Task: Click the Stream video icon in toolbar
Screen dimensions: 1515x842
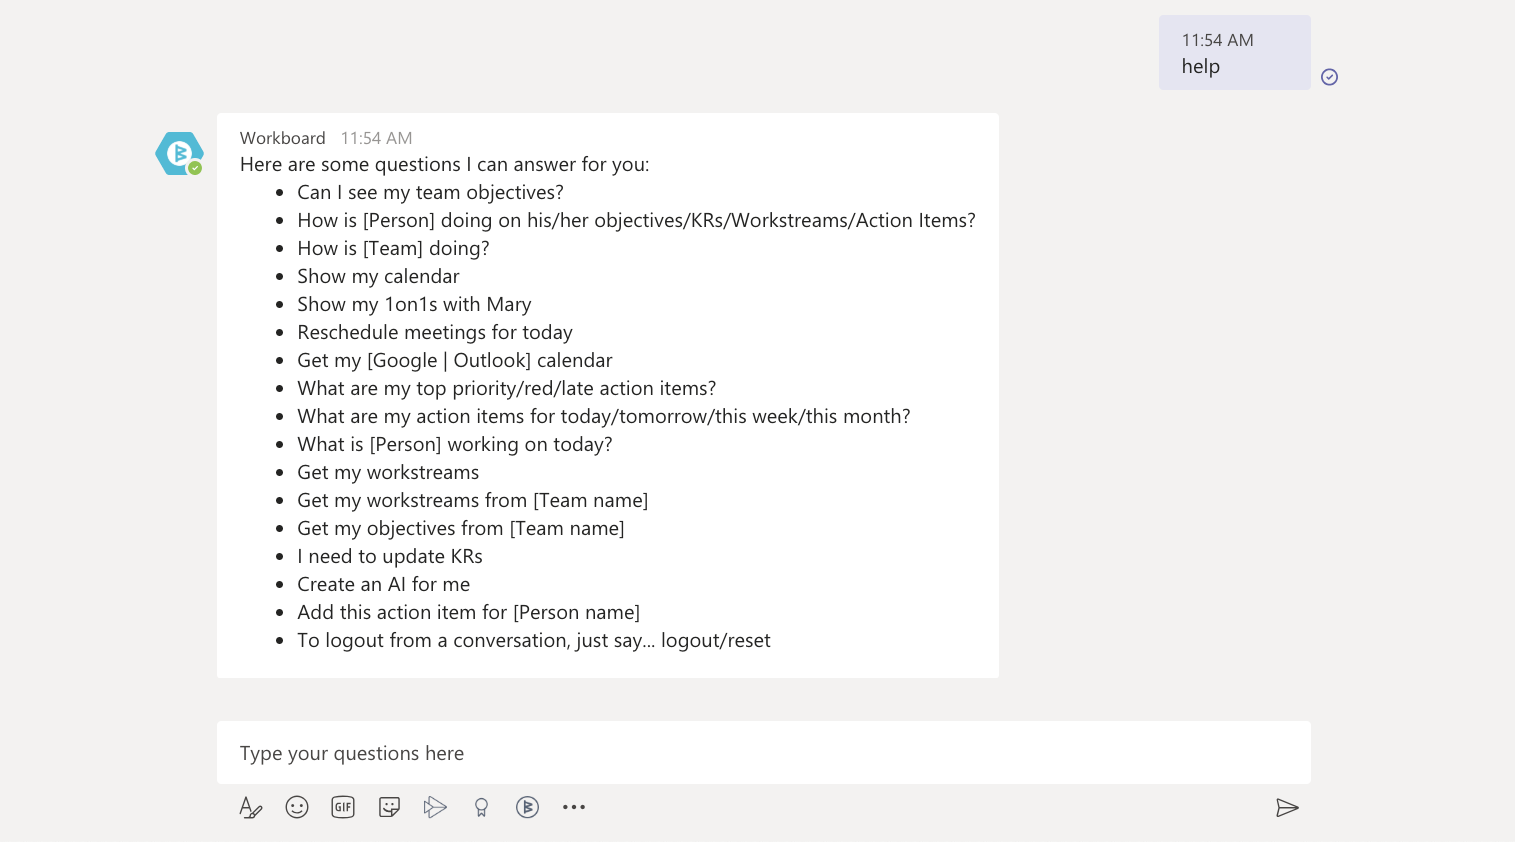Action: click(x=435, y=807)
